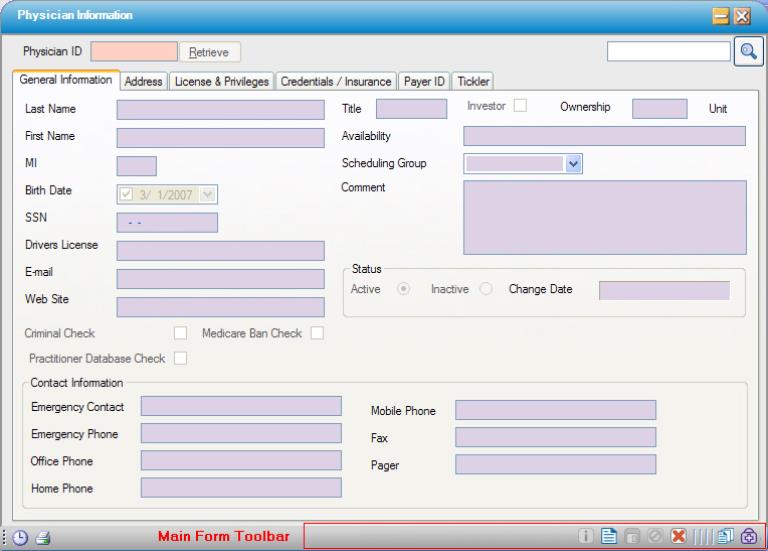Click the Physician ID input field
The image size is (768, 551).
[x=133, y=51]
